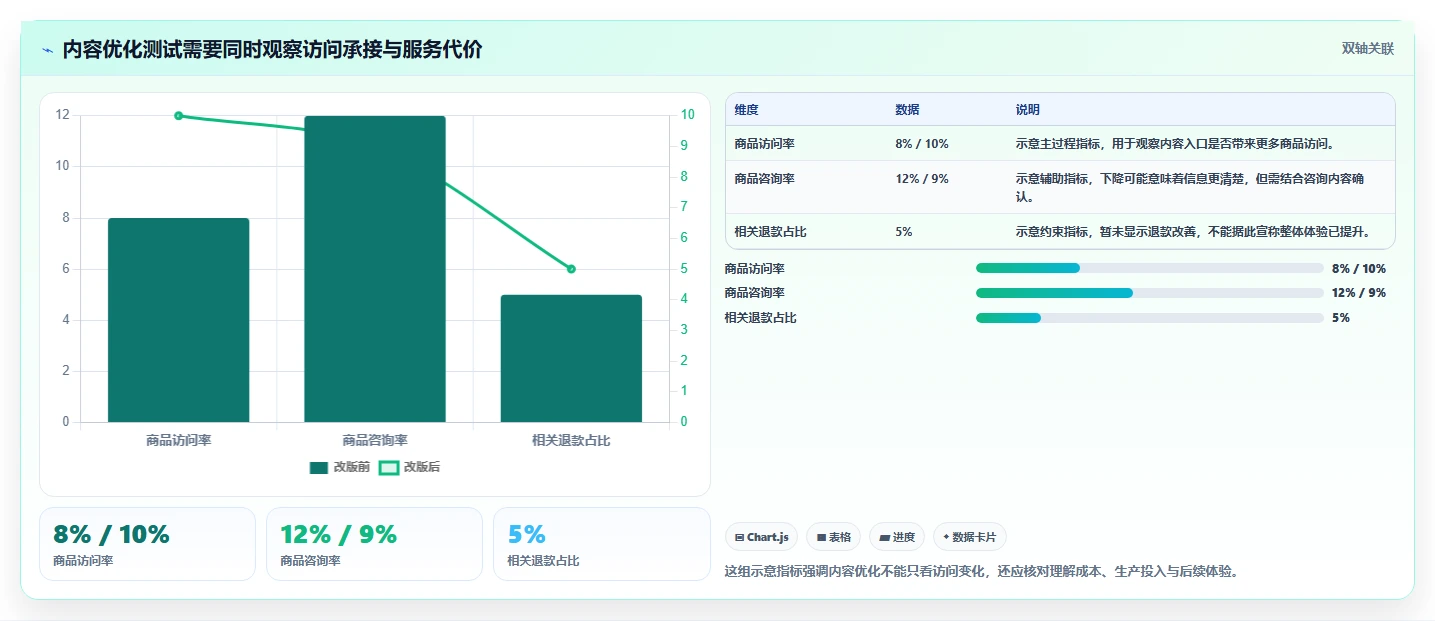Click the 相关退款占比 bar in chart
The image size is (1435, 621).
pos(571,358)
